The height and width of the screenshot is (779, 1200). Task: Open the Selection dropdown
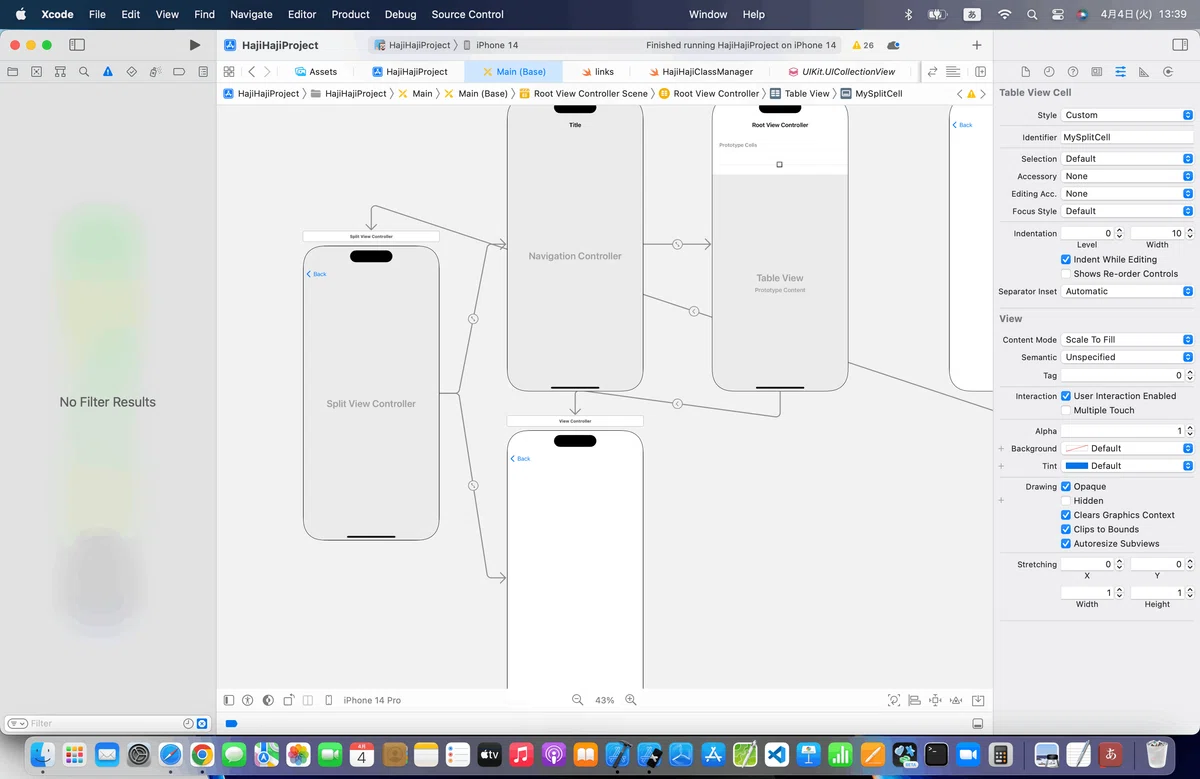pyautogui.click(x=1127, y=158)
